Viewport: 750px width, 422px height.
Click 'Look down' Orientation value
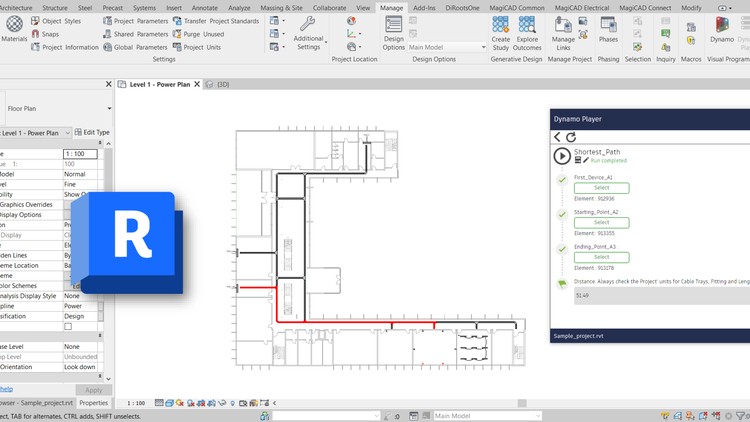[x=80, y=367]
